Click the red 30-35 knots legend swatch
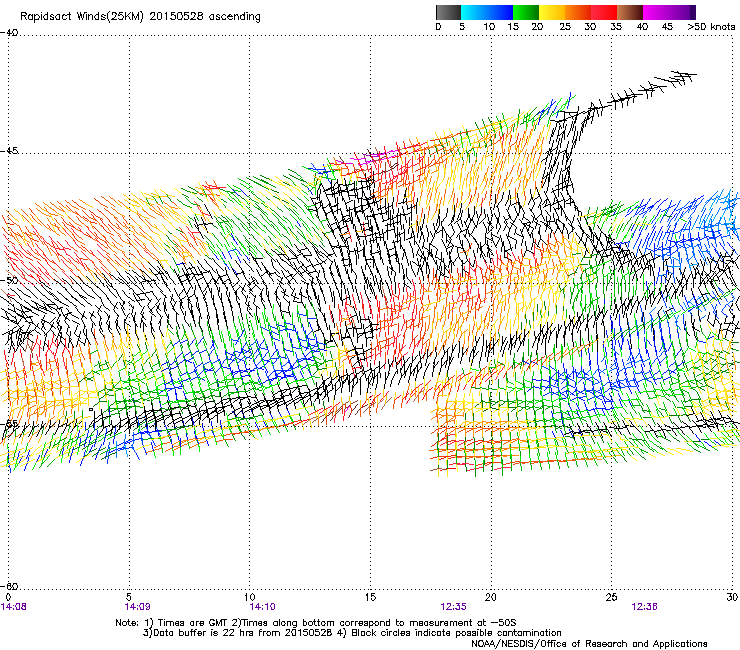 tap(604, 12)
